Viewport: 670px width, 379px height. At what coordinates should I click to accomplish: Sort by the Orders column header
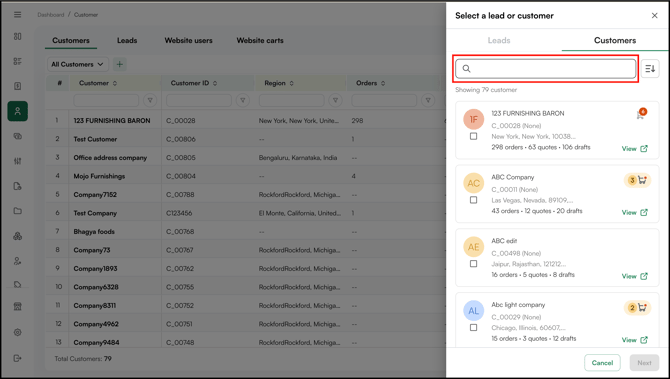pyautogui.click(x=371, y=83)
